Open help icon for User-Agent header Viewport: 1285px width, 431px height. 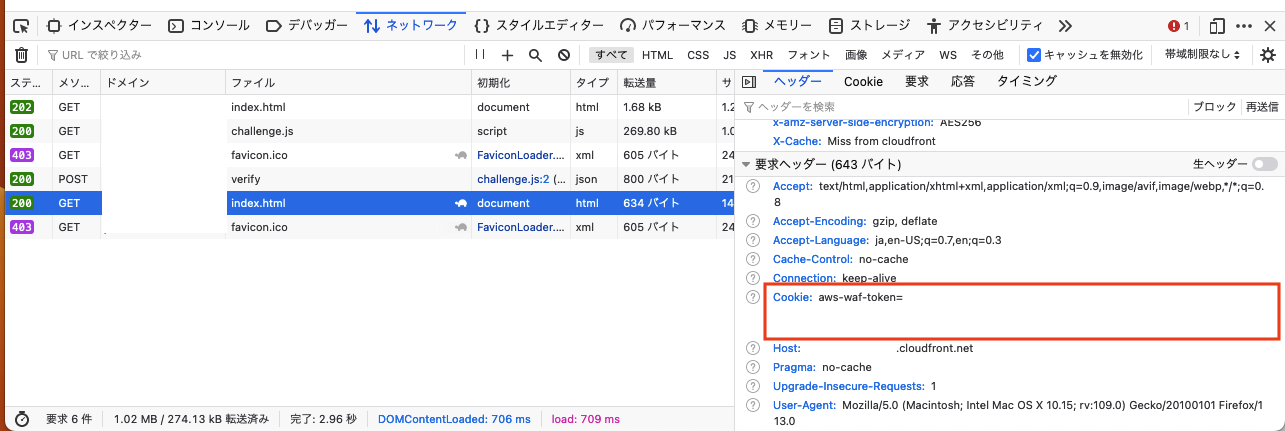(753, 405)
